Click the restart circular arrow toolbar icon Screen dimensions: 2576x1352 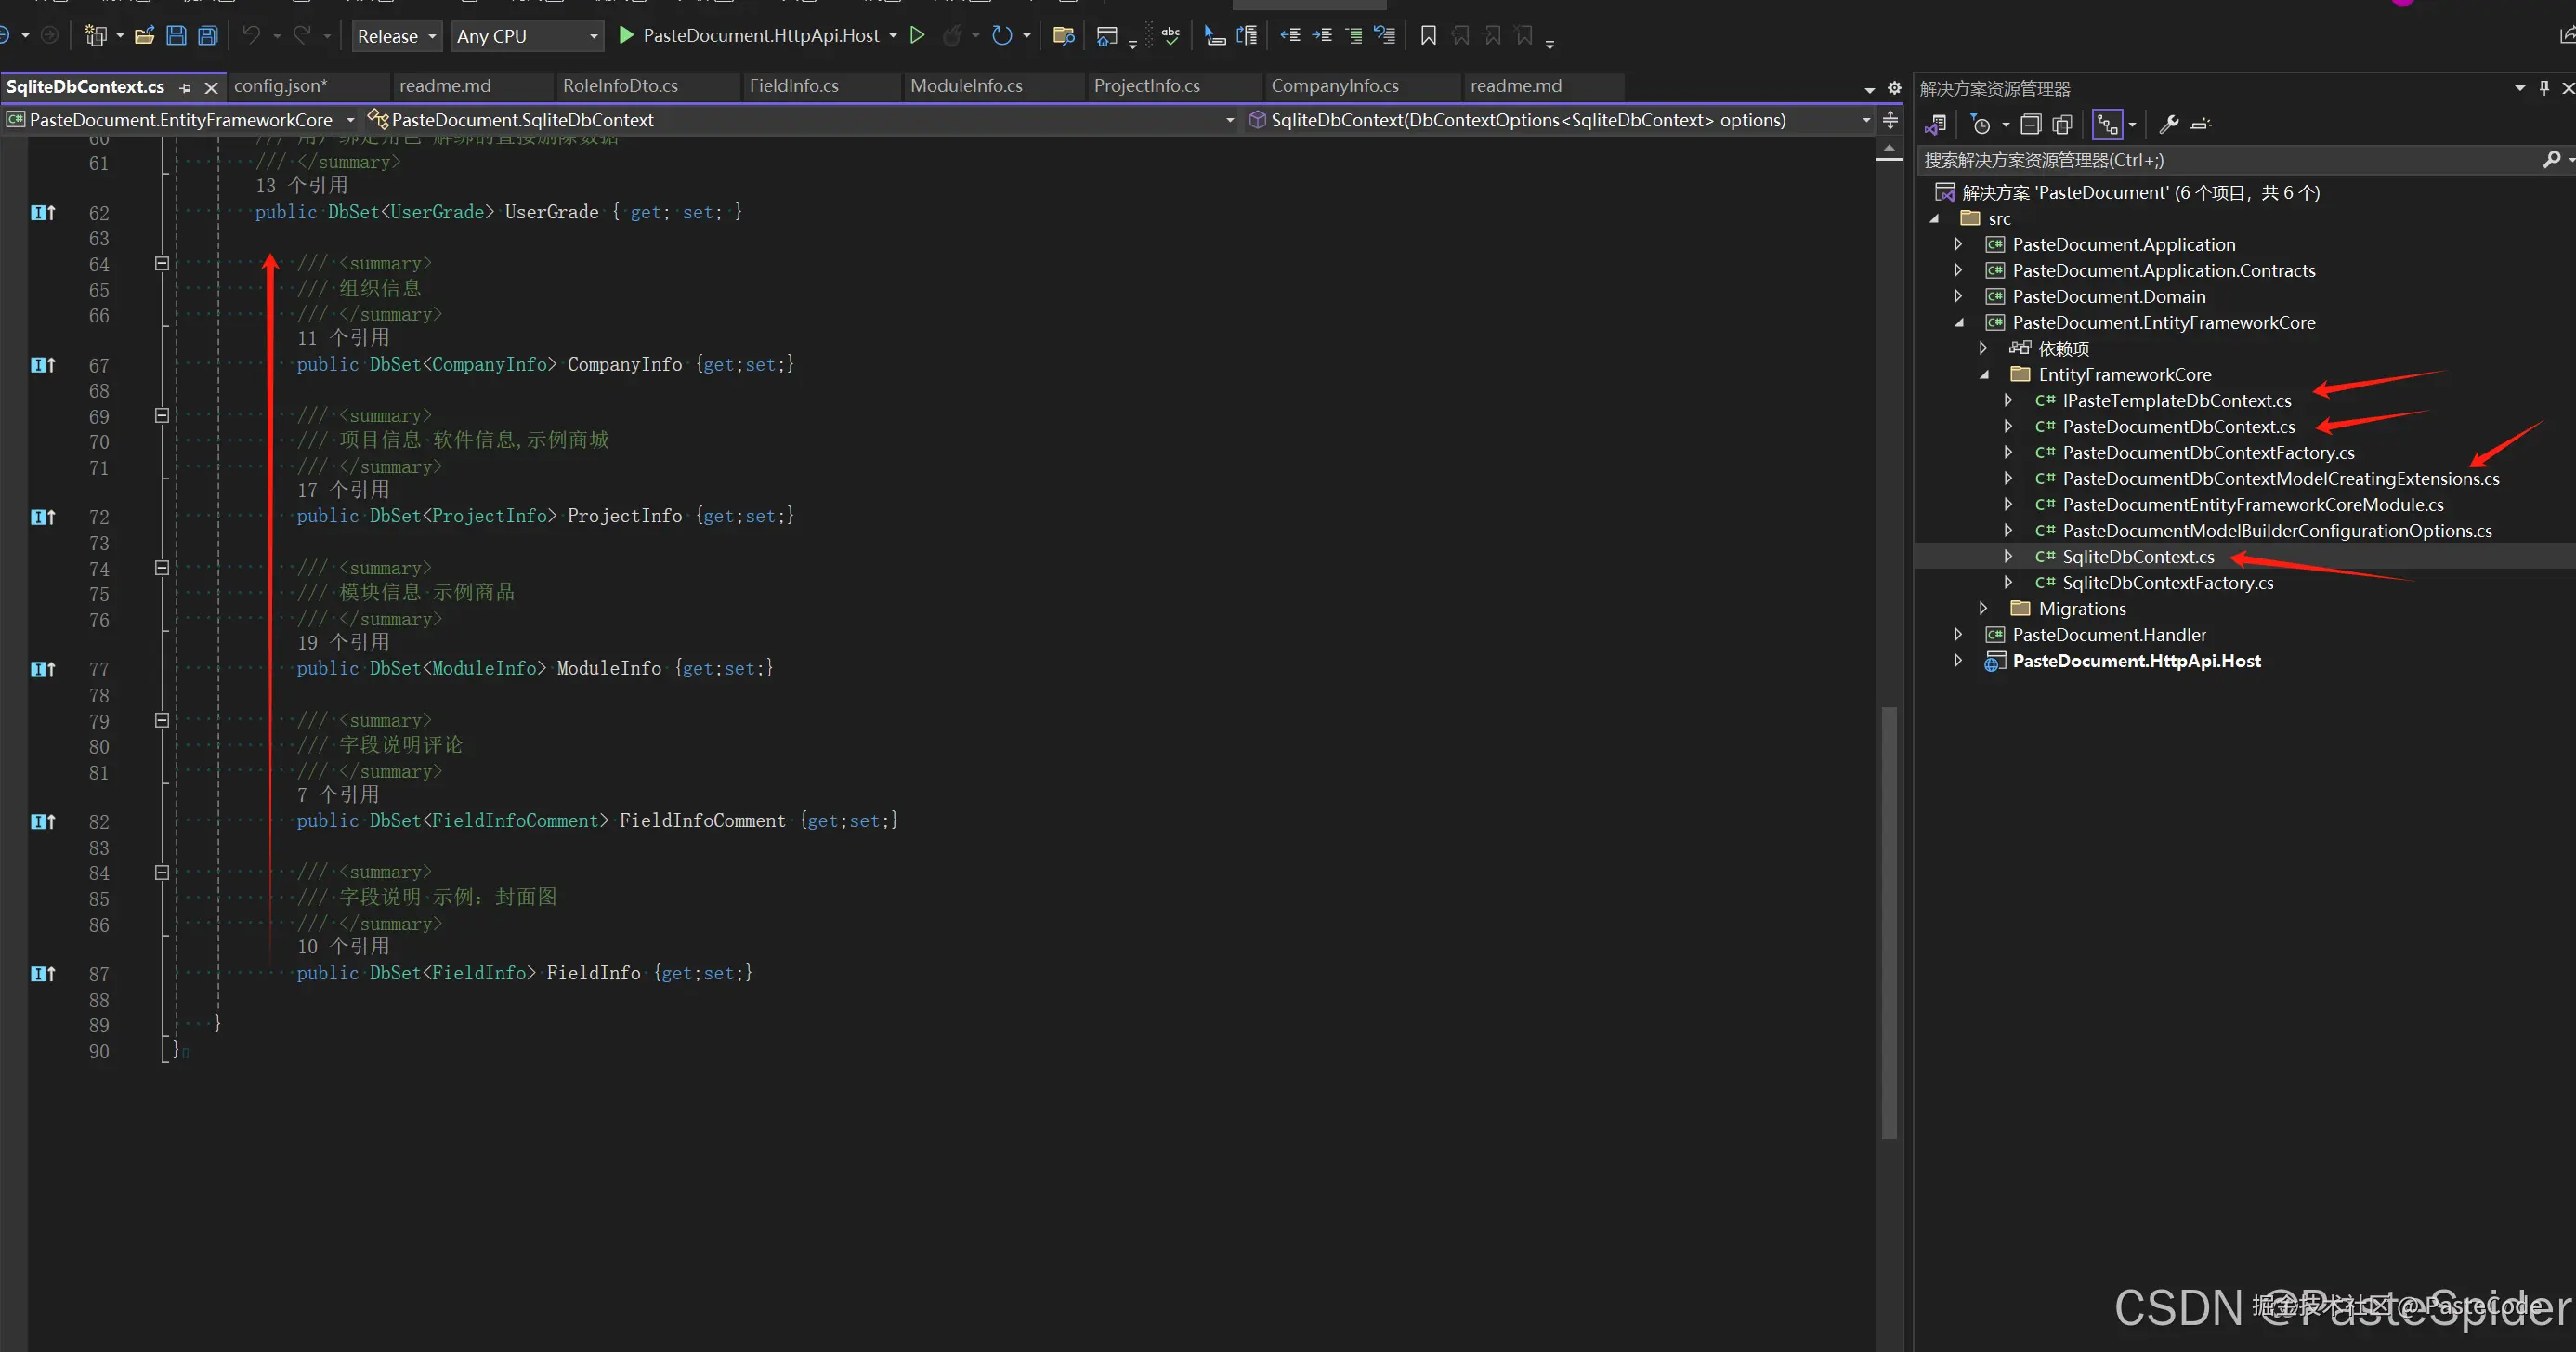point(1001,36)
